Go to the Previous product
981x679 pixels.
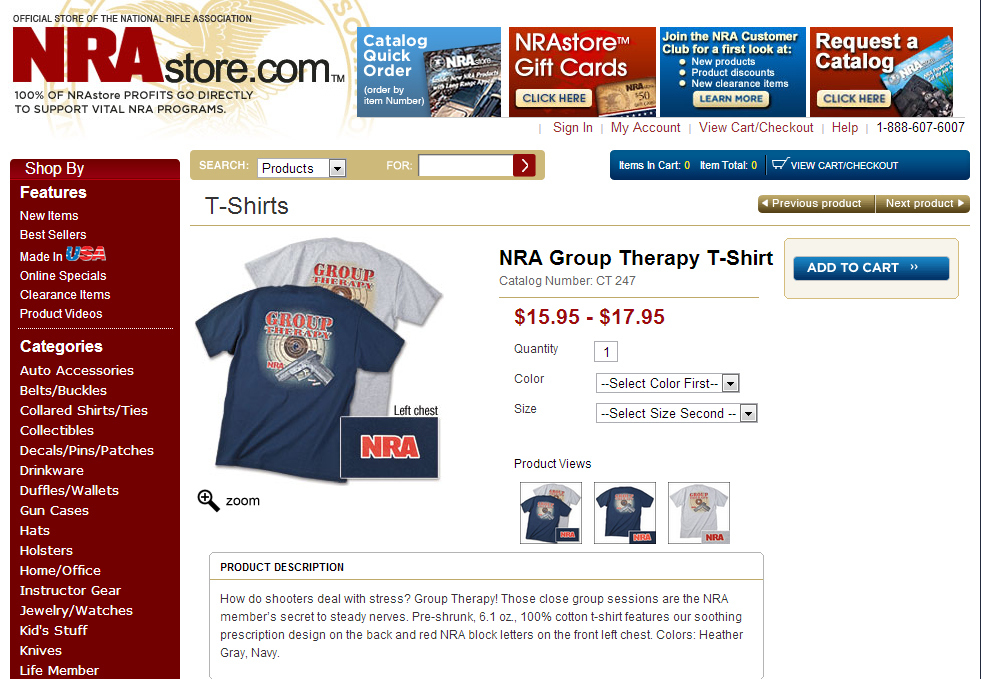coord(816,203)
